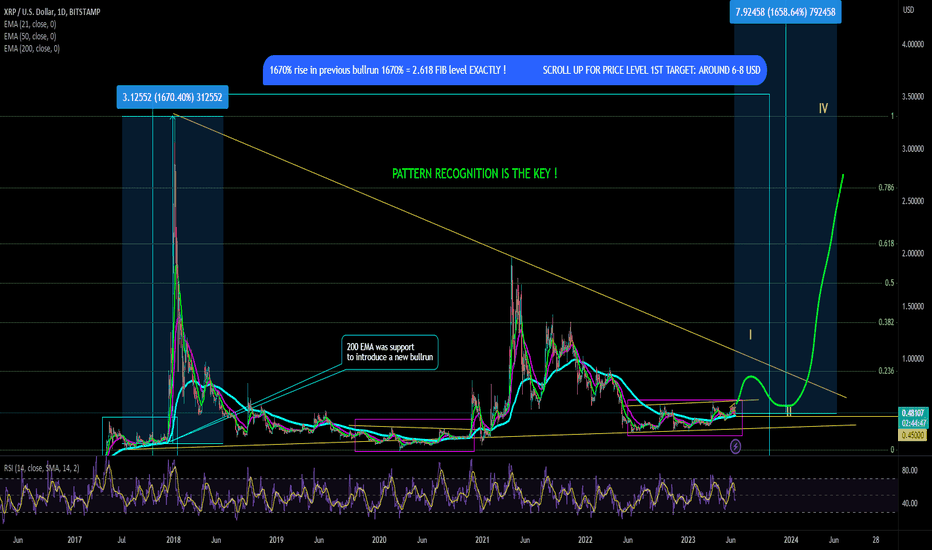The width and height of the screenshot is (932, 550).
Task: Click the purple lightning bolt event icon
Action: (735, 446)
